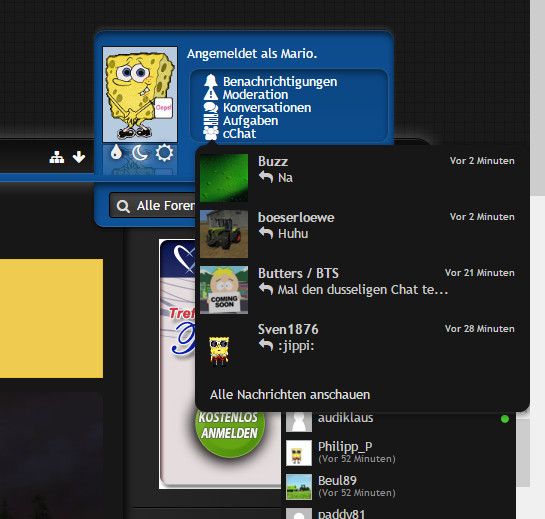Image resolution: width=545 pixels, height=519 pixels.
Task: Click Vor 2 Minuten timestamp beside Buzz
Action: (482, 161)
